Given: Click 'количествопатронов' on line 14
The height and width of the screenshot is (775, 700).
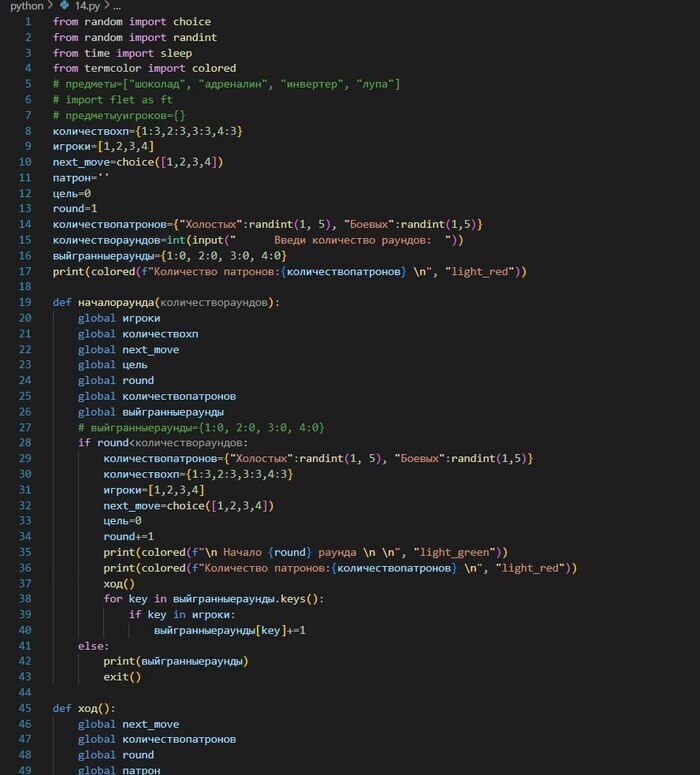Looking at the screenshot, I should [x=110, y=224].
